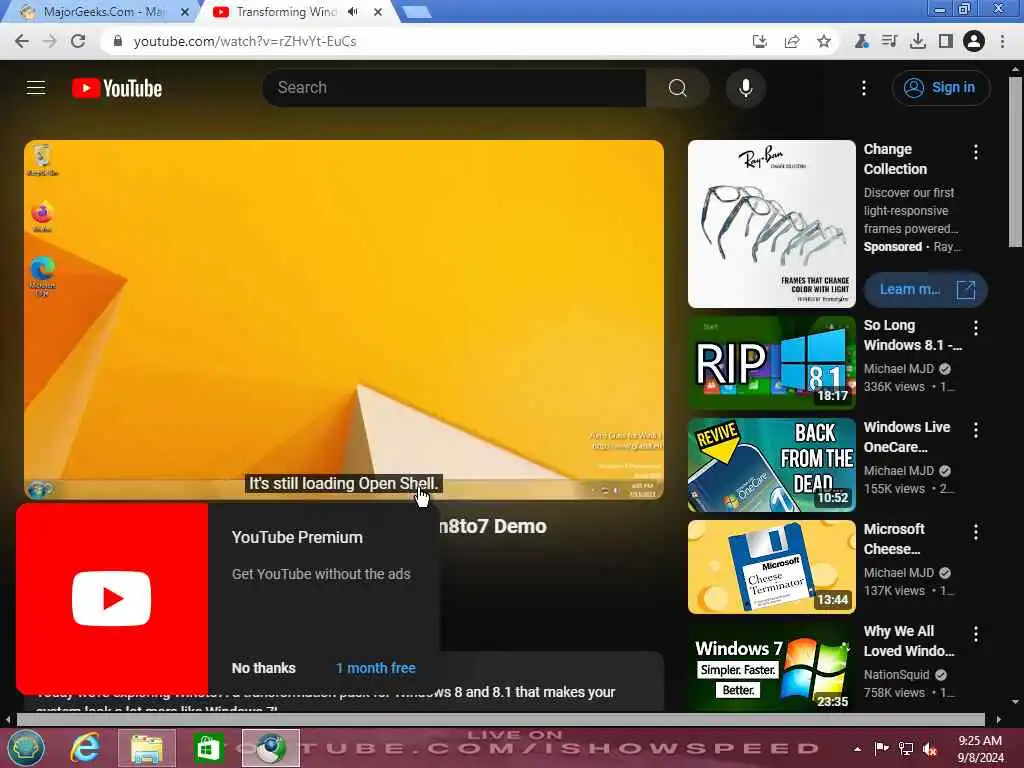Select the active browser taskbar button

click(270, 748)
